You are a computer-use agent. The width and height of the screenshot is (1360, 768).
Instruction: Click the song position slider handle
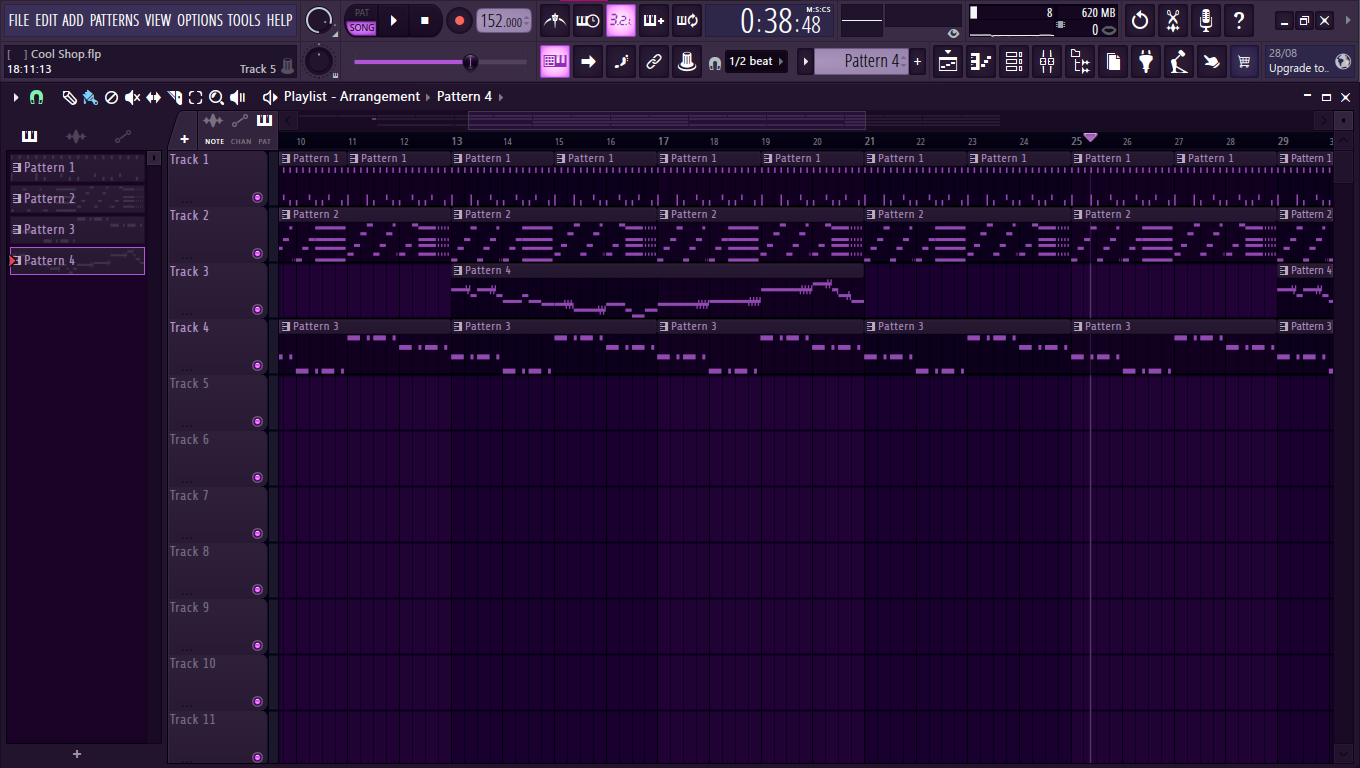469,62
